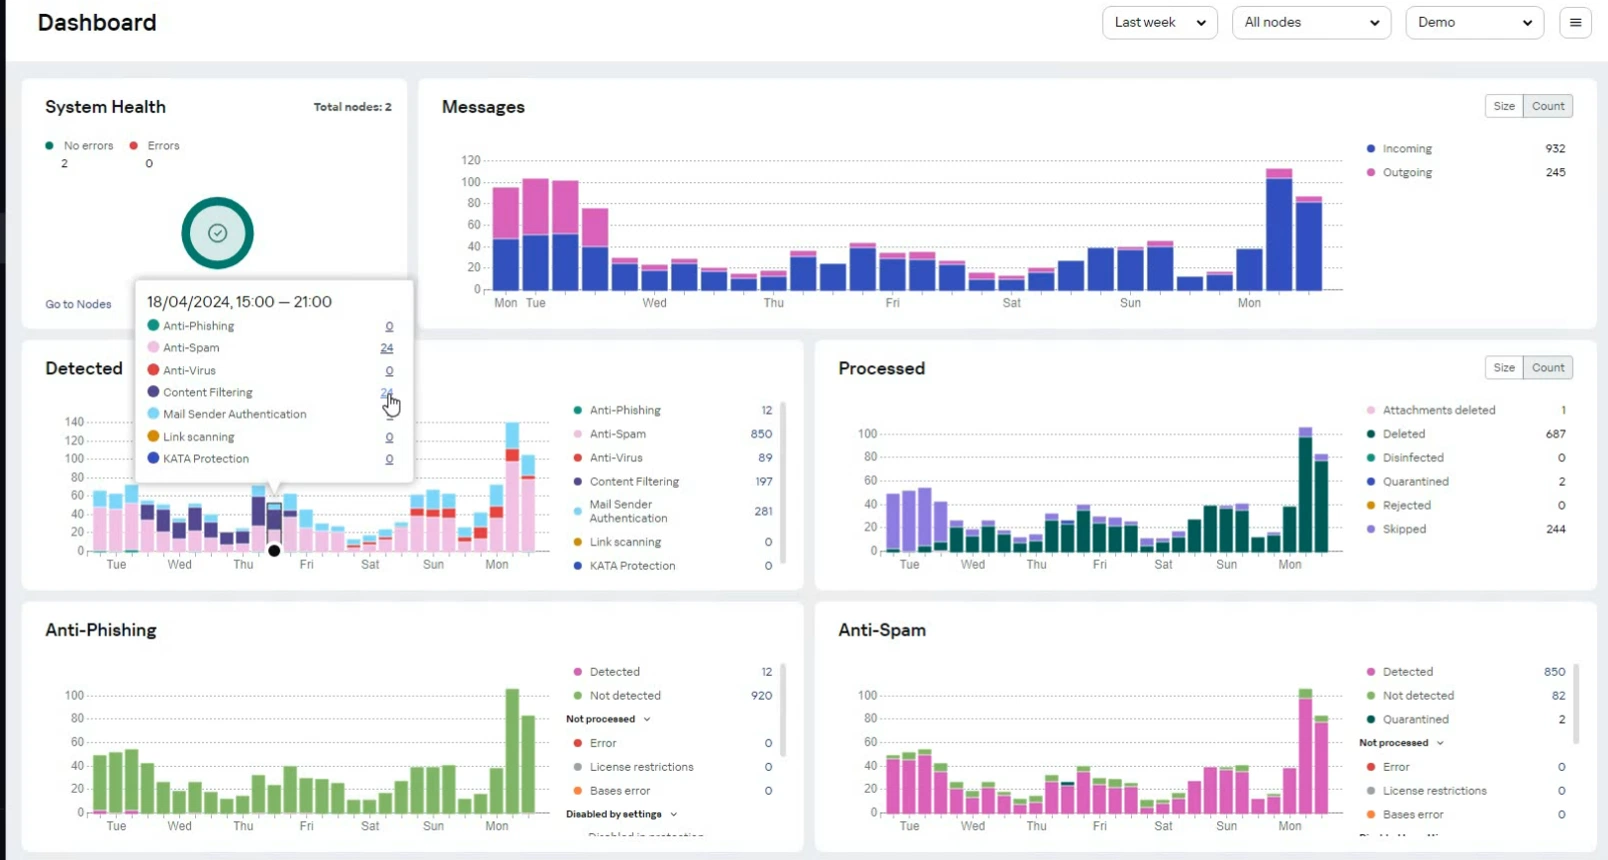Open the Demo dropdown

(x=1473, y=23)
